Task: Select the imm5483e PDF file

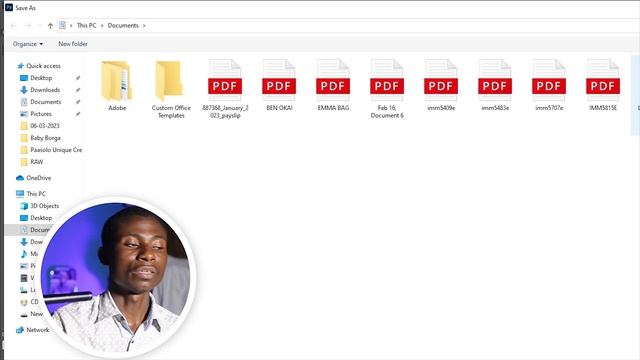Action: (495, 85)
